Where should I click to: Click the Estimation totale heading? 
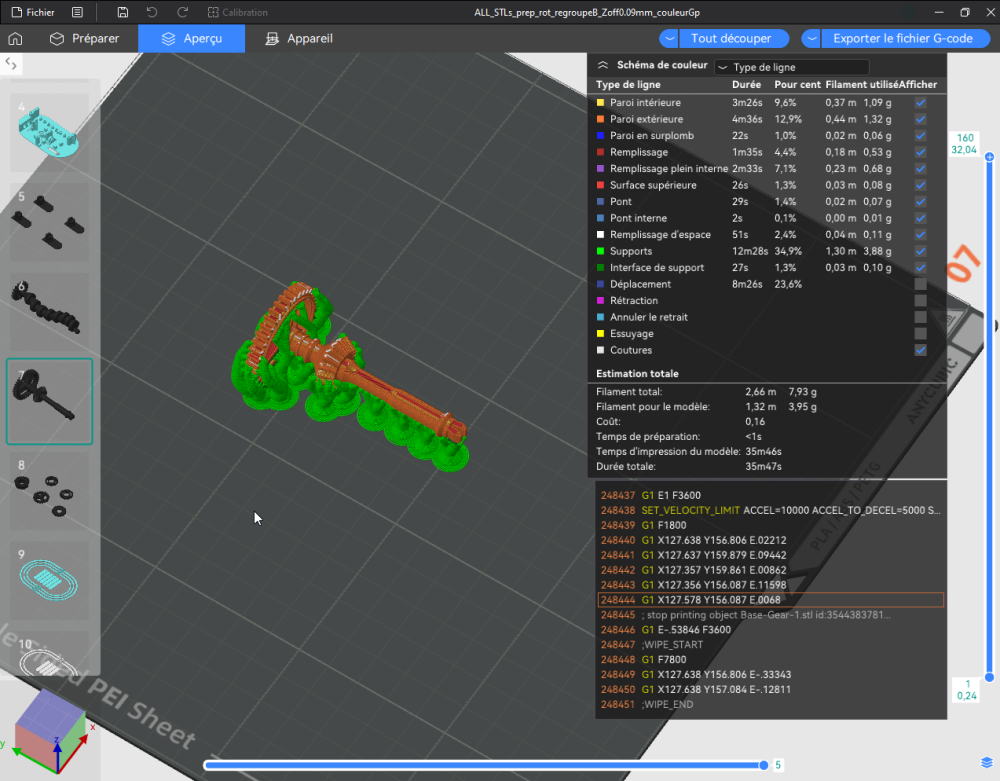click(x=637, y=374)
